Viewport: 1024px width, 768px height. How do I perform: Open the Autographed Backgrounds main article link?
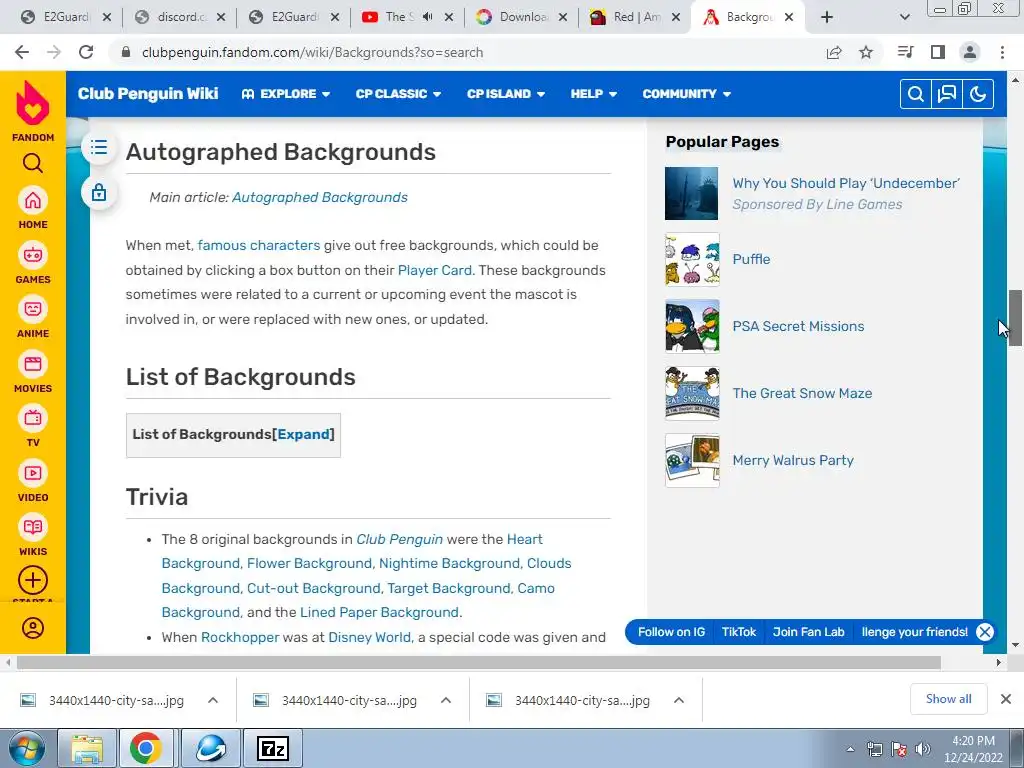pyautogui.click(x=319, y=197)
